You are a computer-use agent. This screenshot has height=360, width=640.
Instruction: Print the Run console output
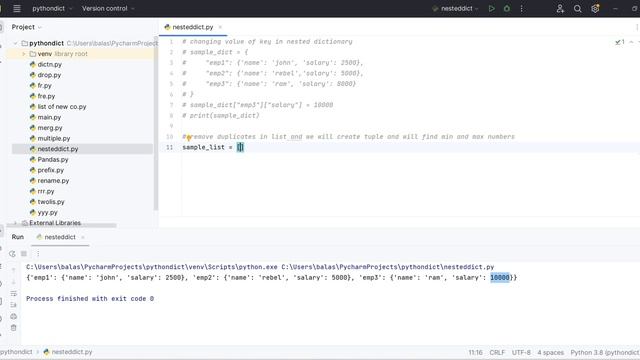pos(13,316)
